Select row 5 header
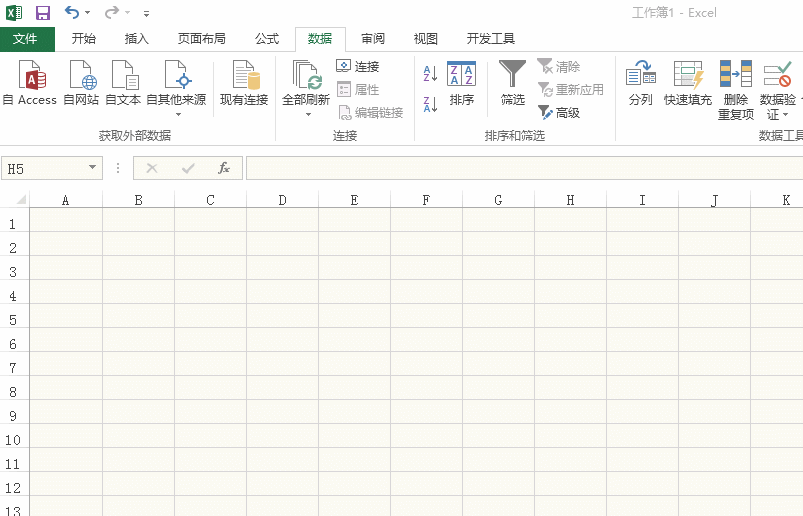 point(14,316)
